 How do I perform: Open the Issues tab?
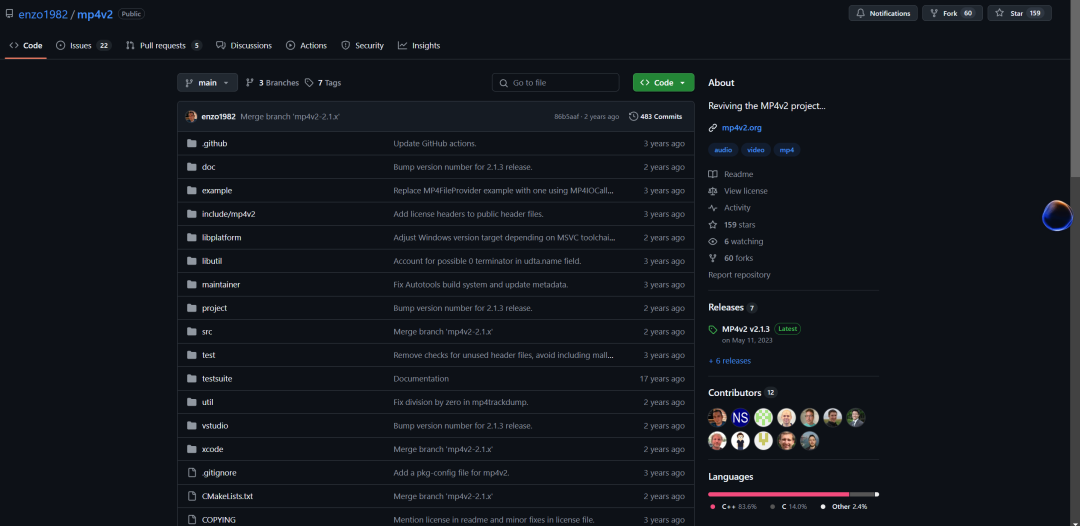click(x=83, y=45)
